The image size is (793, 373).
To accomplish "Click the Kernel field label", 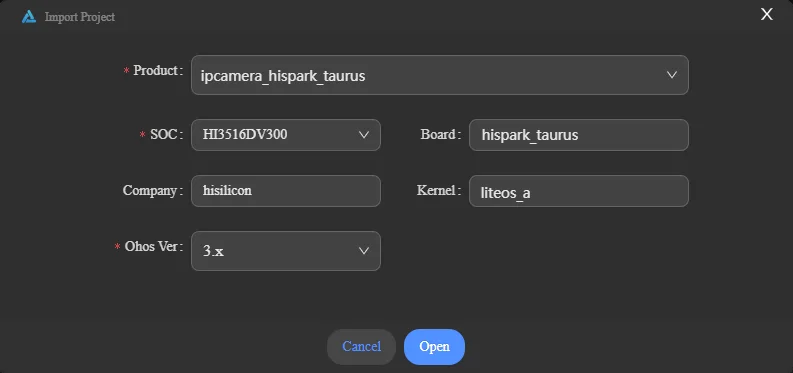I will (439, 191).
